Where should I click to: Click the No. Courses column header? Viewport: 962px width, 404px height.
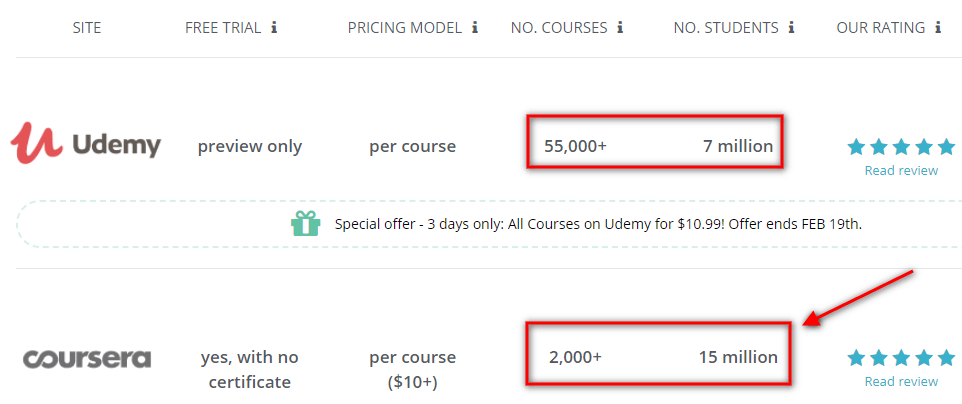(559, 28)
